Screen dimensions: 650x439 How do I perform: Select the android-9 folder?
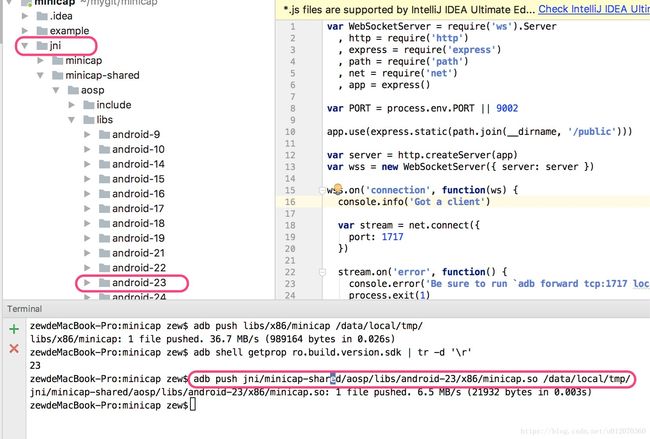click(129, 134)
